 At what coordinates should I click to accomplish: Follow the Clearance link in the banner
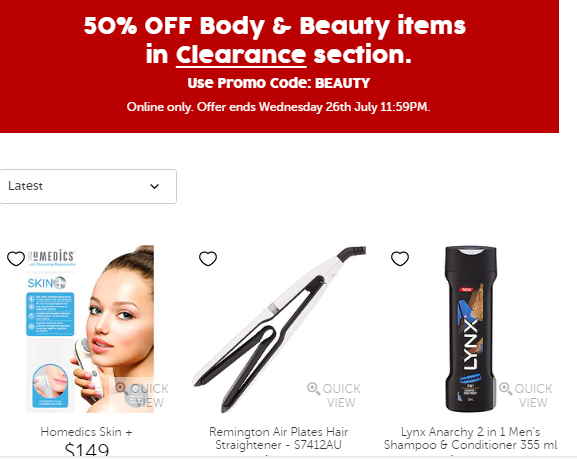241,55
